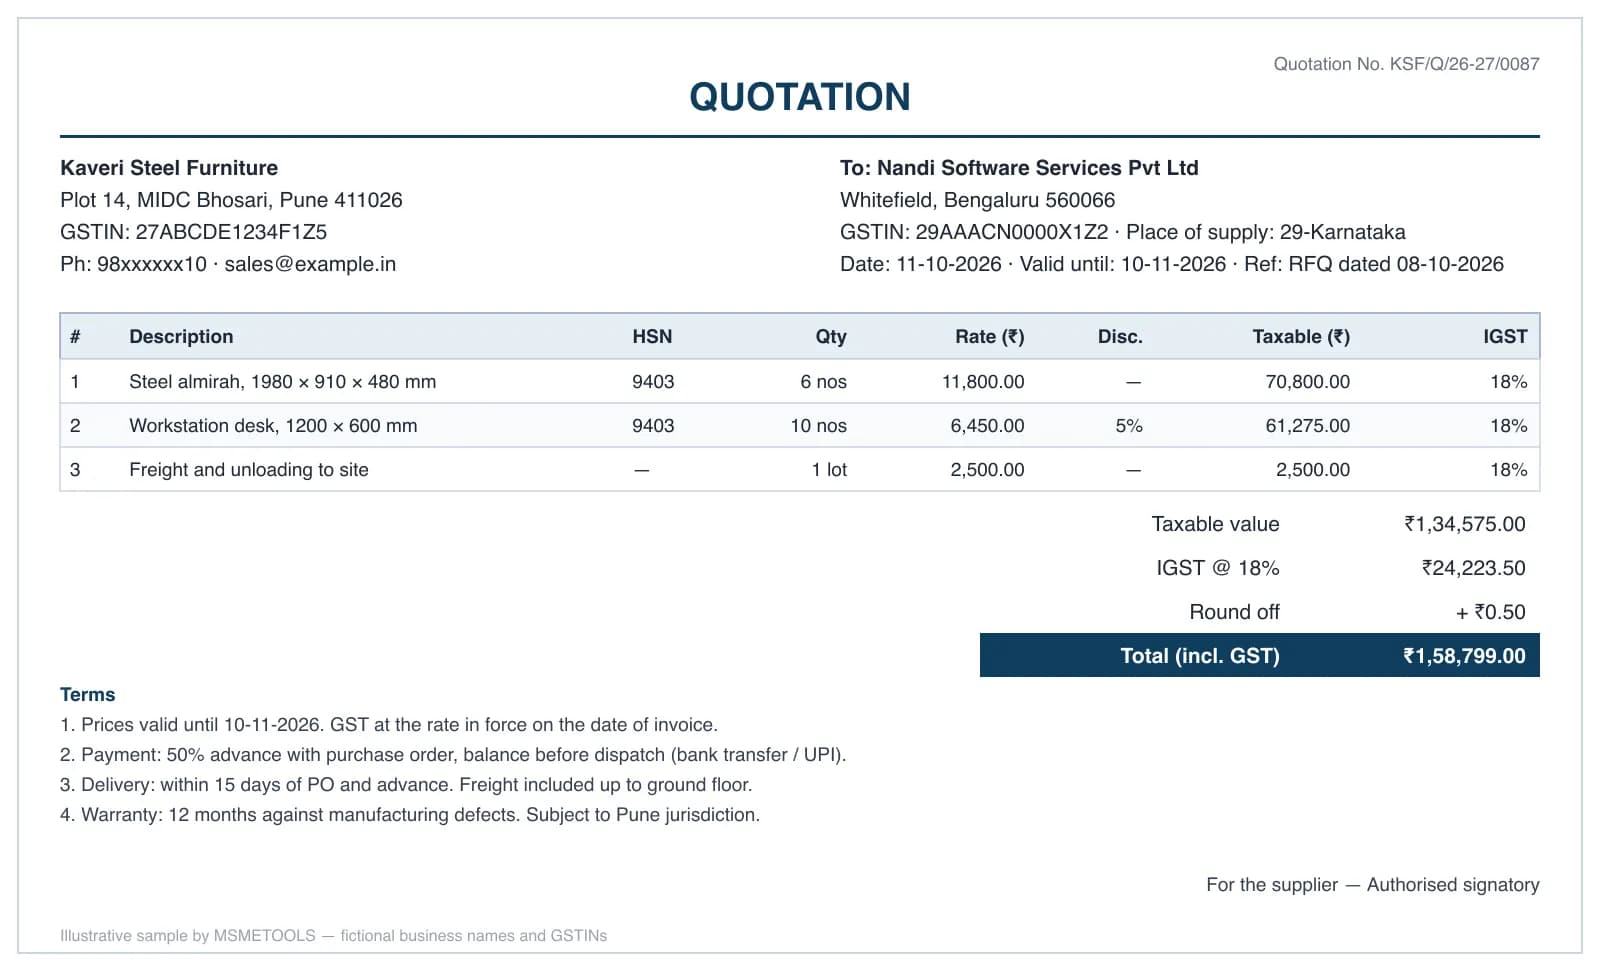Click the QUOTATION title heading

pos(799,97)
